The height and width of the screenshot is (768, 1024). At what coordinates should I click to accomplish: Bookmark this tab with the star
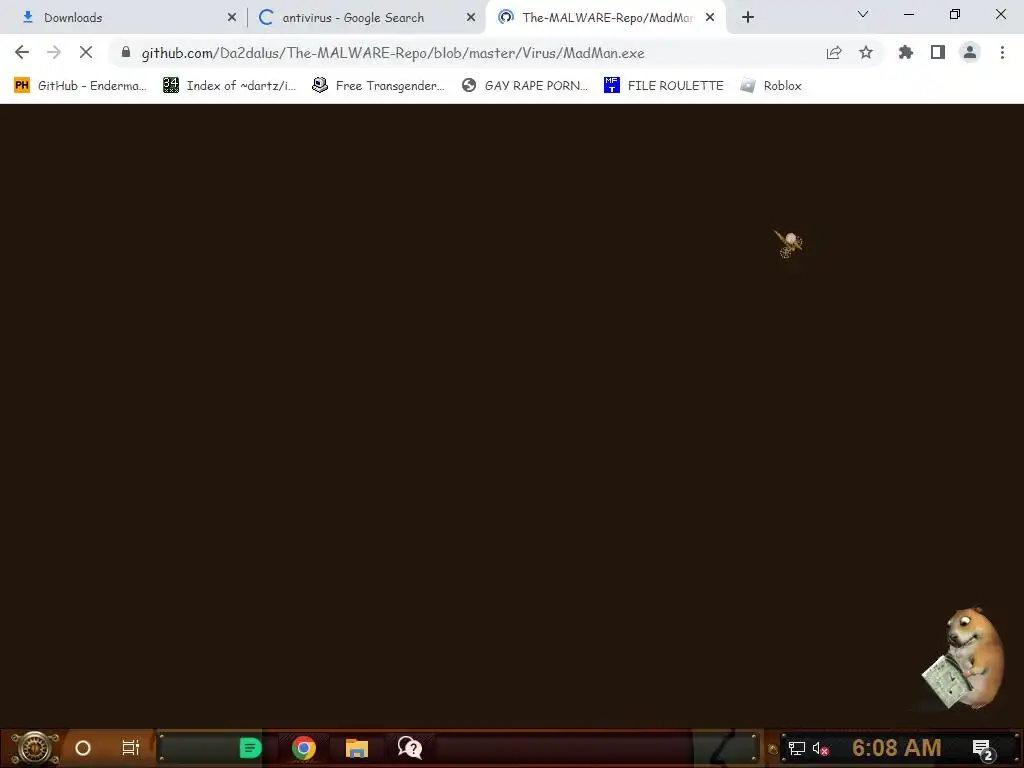click(866, 52)
